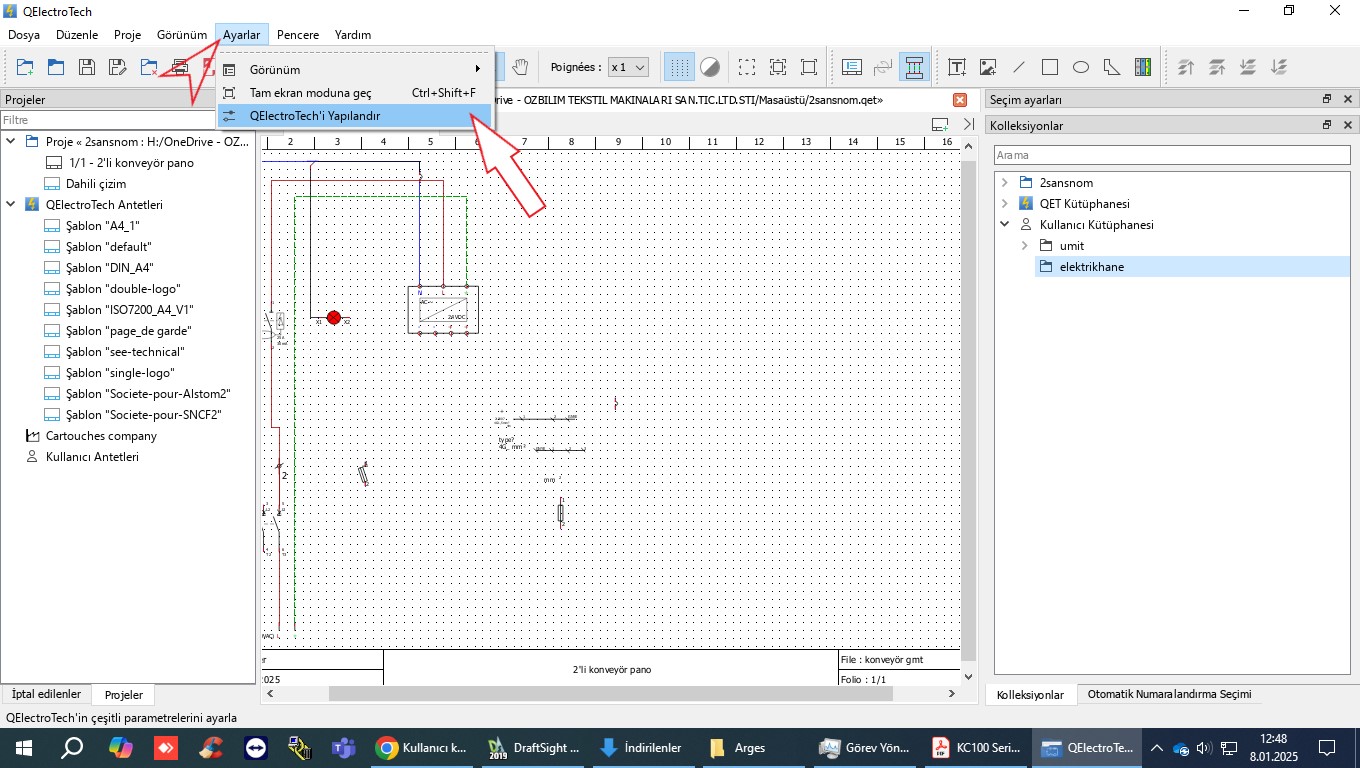The width and height of the screenshot is (1360, 768).
Task: Toggle the background color contrast button
Action: [x=710, y=67]
